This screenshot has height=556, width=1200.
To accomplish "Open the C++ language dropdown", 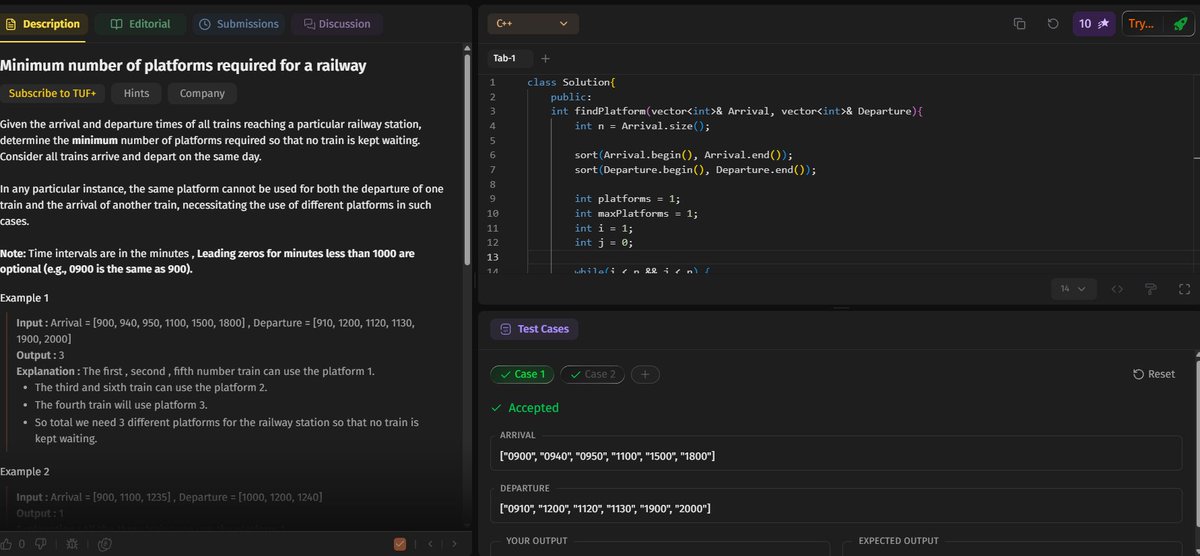I will (532, 23).
